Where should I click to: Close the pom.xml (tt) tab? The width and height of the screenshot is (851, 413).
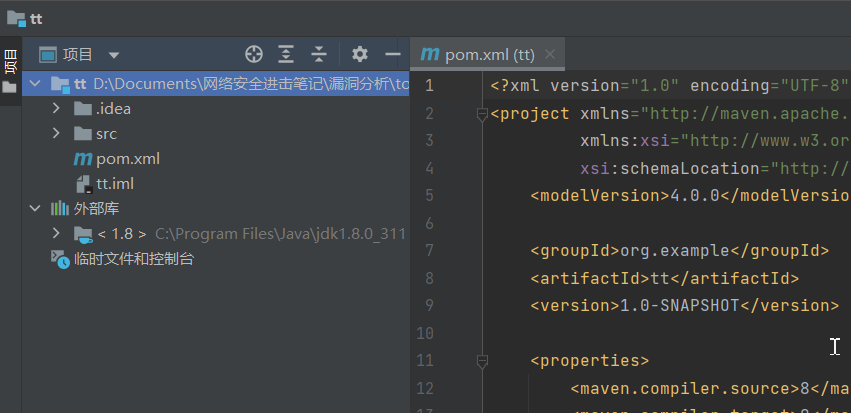(x=550, y=54)
